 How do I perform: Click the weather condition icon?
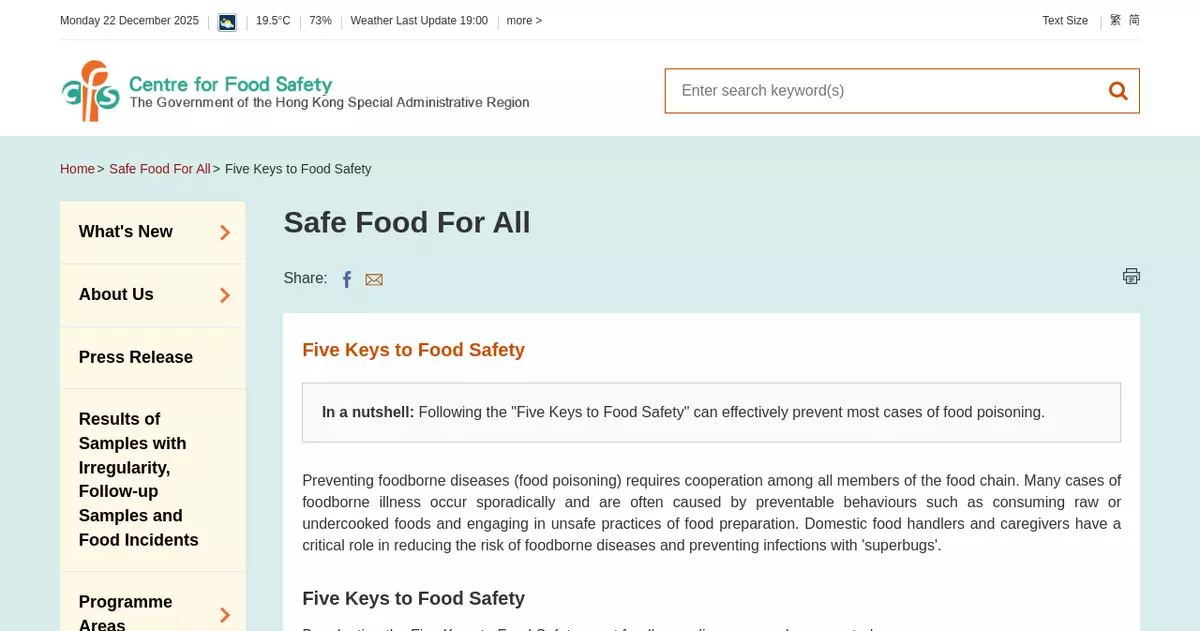(227, 22)
